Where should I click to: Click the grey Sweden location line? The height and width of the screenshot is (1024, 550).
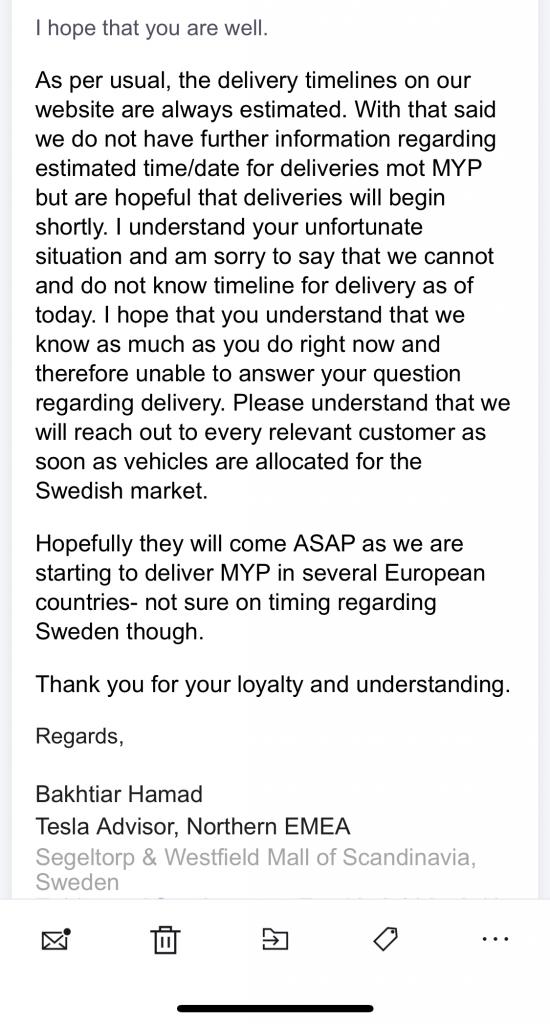[x=77, y=882]
